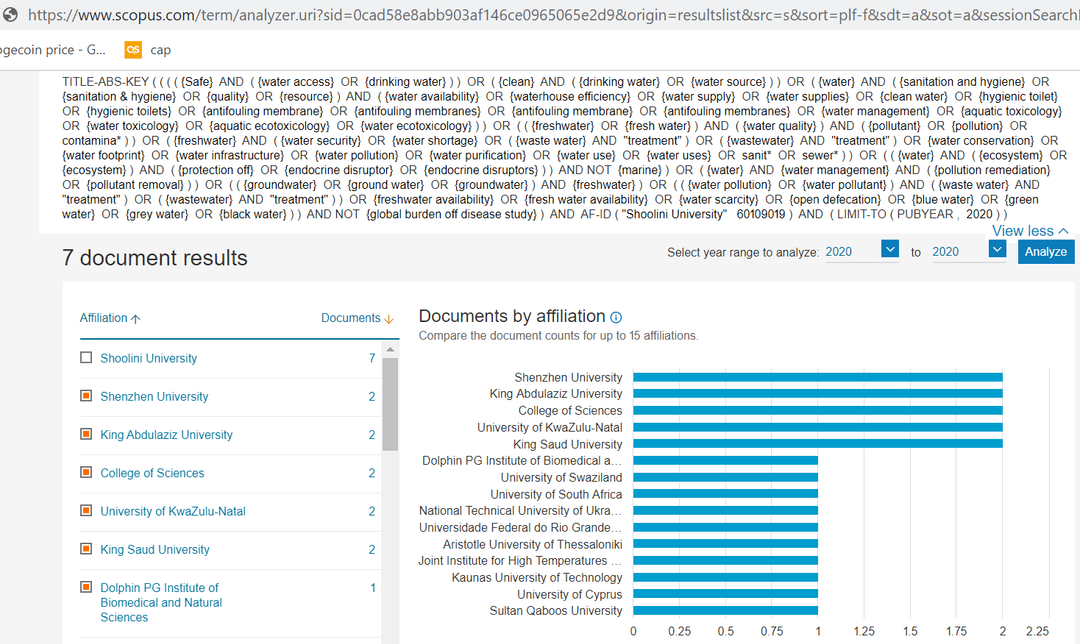
Task: Click the Sultan Qaboos University chart bar
Action: (x=725, y=610)
